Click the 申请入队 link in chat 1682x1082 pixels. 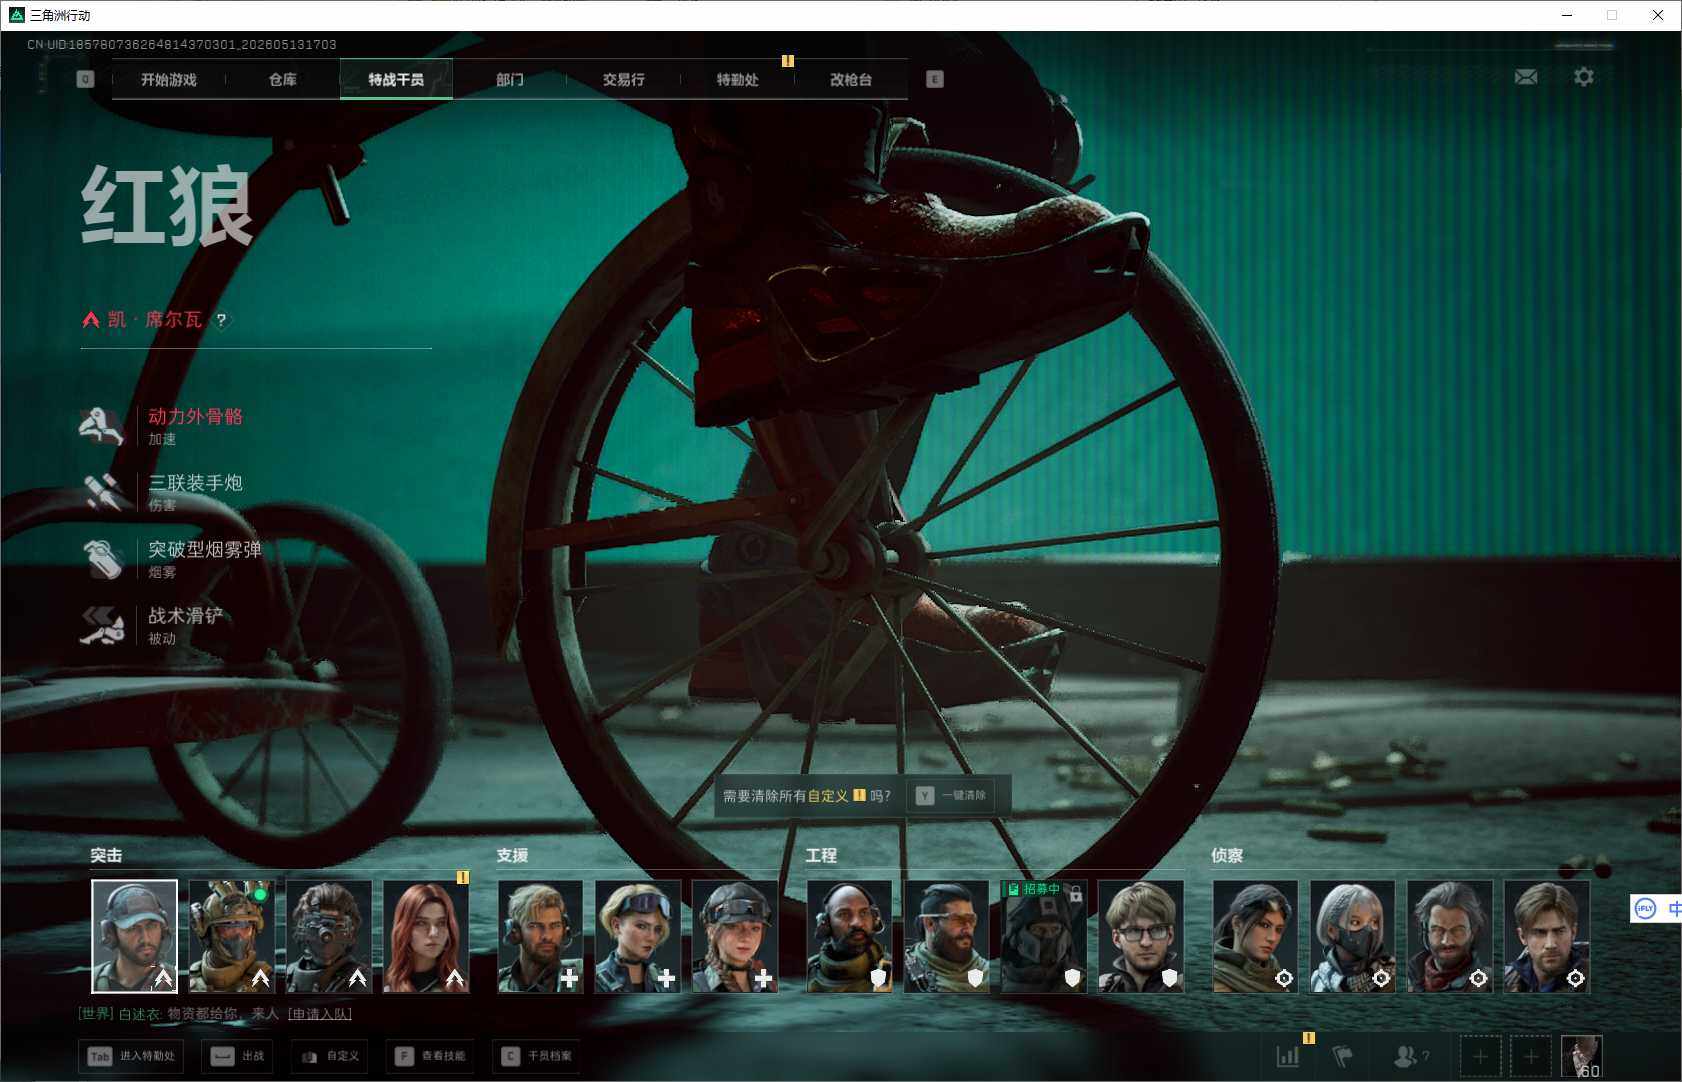320,1014
